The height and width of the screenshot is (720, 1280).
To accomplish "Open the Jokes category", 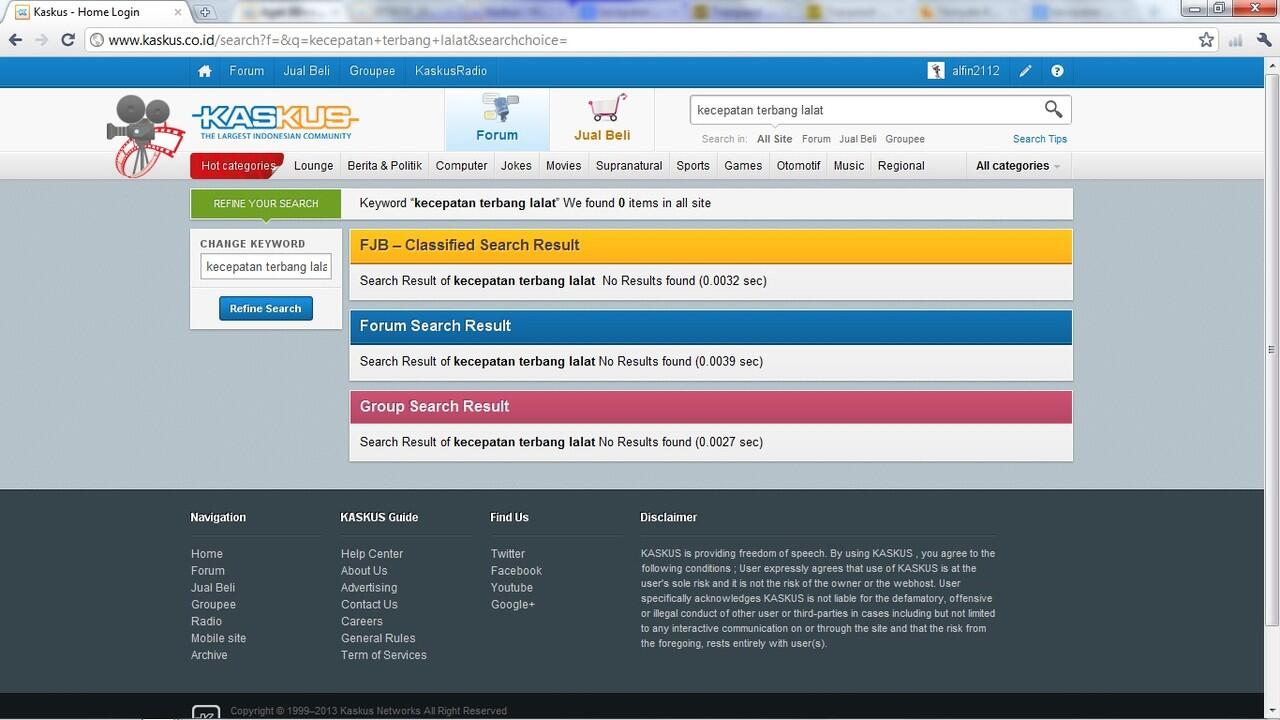I will pos(516,166).
